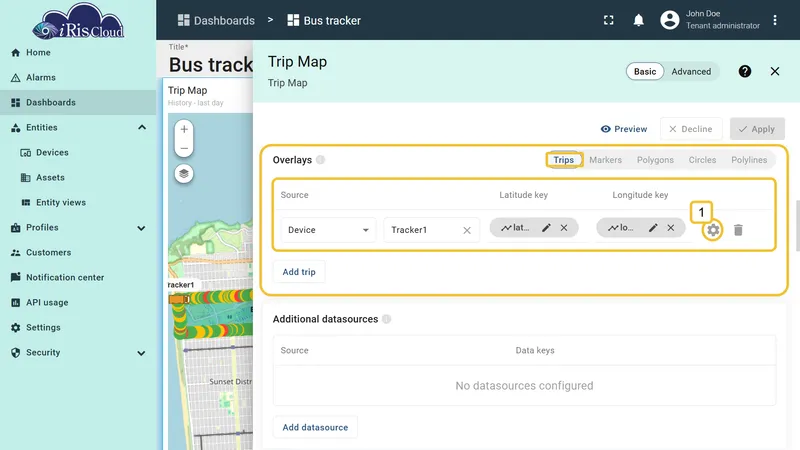Open Notification center in sidebar
This screenshot has width=800, height=450.
coord(78,278)
